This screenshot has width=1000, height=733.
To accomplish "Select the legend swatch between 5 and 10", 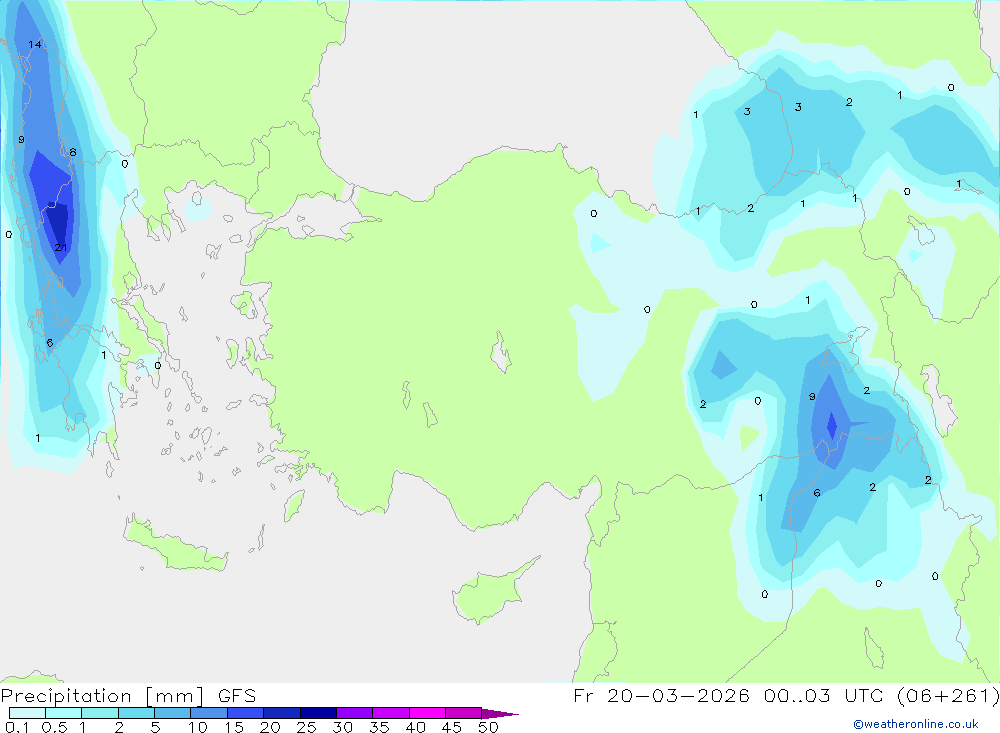I will pos(172,713).
